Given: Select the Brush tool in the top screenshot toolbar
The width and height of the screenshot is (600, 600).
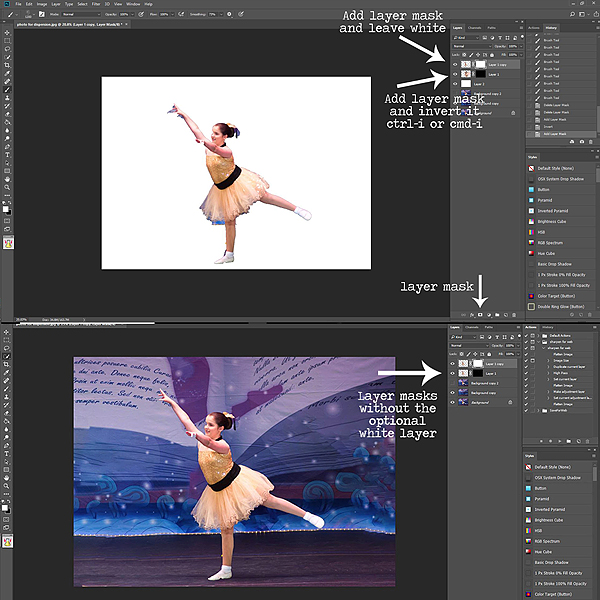Looking at the screenshot, I should 7,89.
